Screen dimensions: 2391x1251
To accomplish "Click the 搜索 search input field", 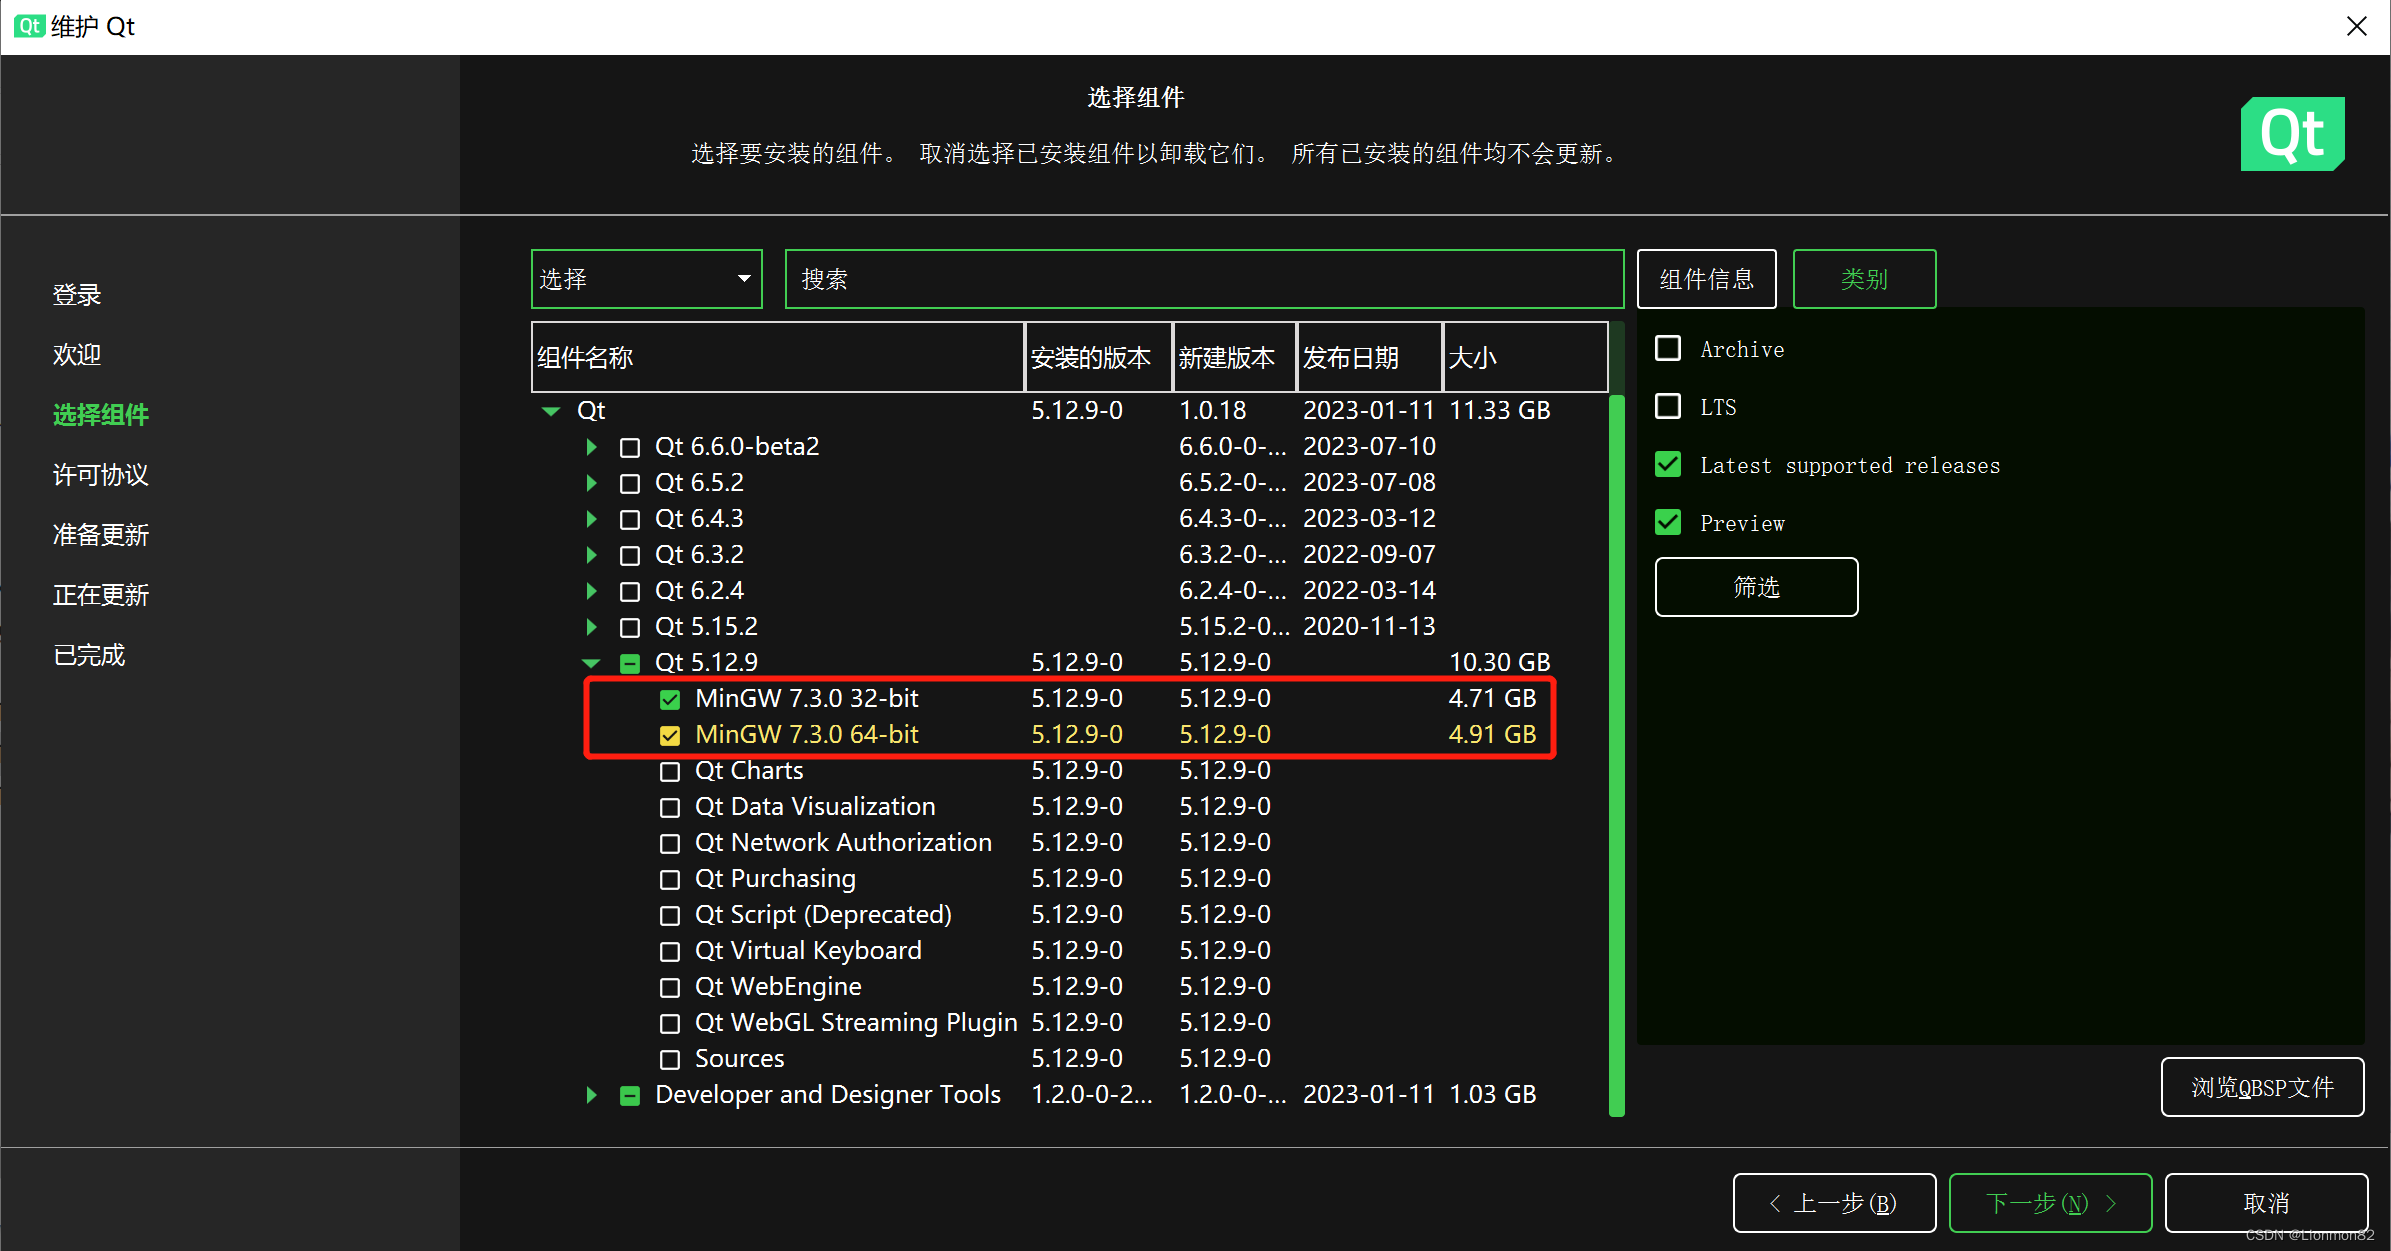I will [1203, 279].
